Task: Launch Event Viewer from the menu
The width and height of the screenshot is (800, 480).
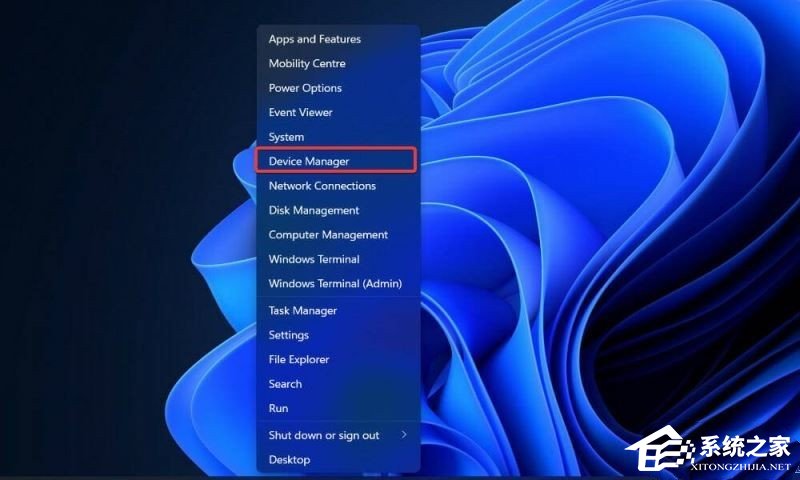Action: tap(300, 113)
